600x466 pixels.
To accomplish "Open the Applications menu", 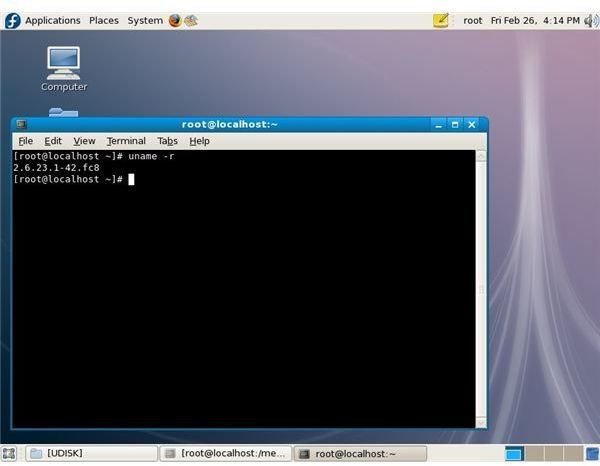I will click(x=53, y=20).
